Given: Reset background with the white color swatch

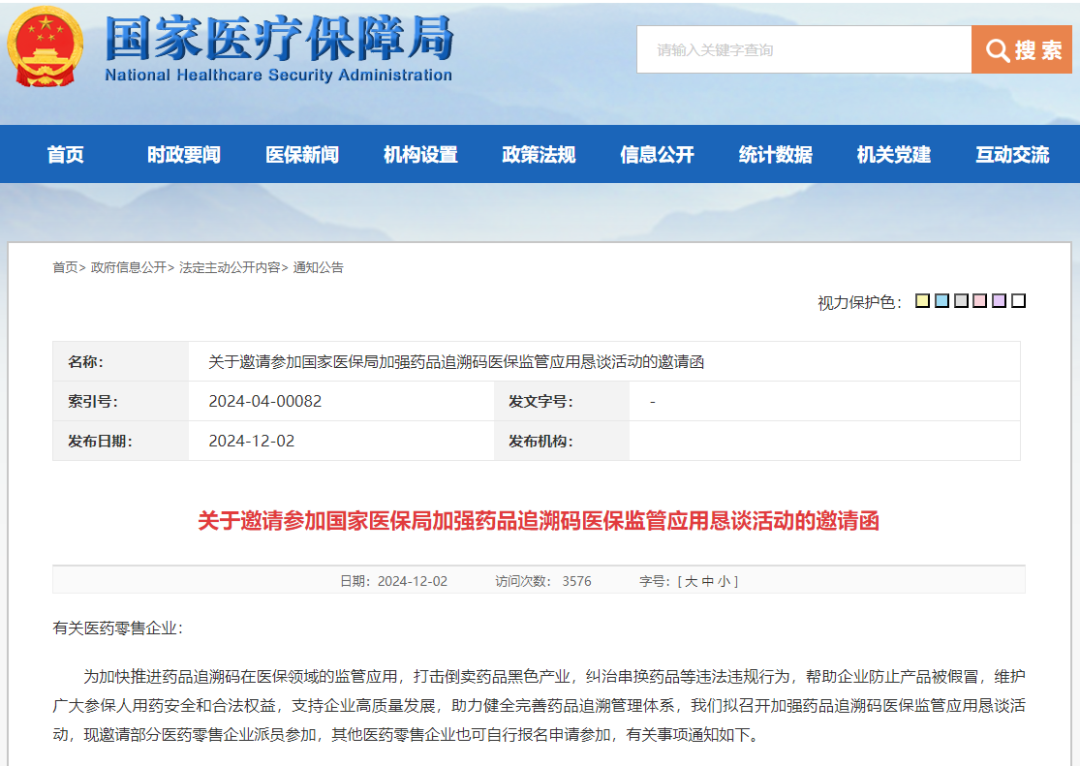Looking at the screenshot, I should coord(1018,301).
